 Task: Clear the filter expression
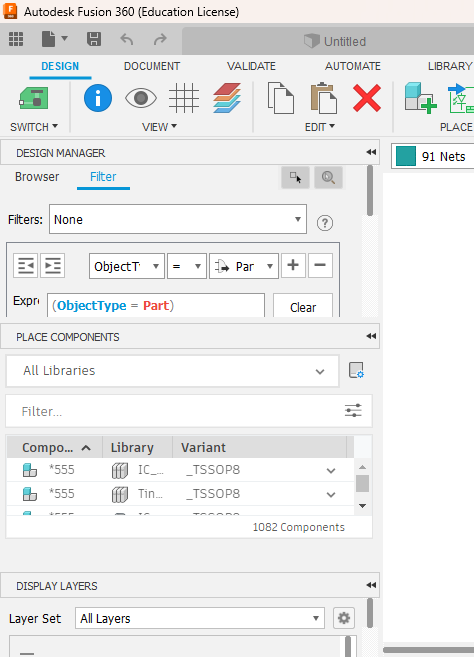click(303, 306)
